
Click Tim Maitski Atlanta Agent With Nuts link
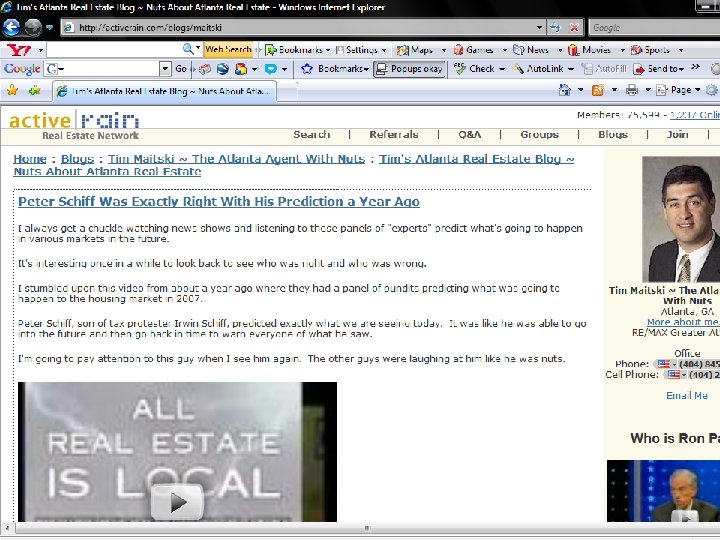(x=236, y=159)
